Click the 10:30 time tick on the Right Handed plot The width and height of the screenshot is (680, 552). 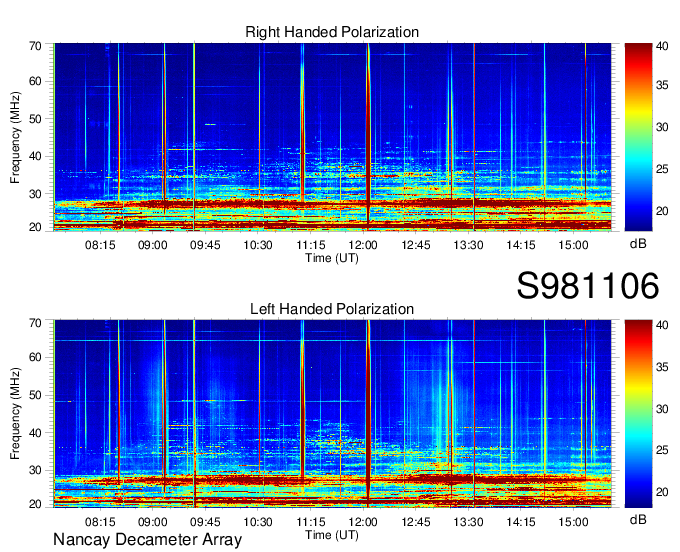(x=258, y=245)
